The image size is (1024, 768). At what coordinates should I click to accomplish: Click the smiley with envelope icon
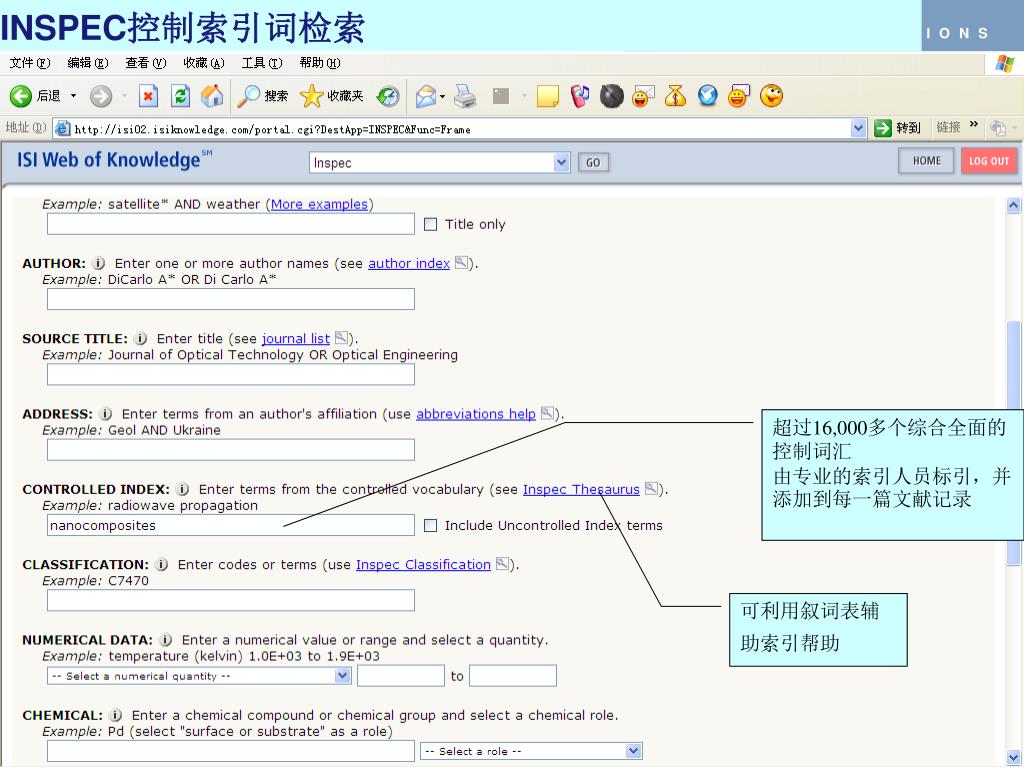pos(643,97)
